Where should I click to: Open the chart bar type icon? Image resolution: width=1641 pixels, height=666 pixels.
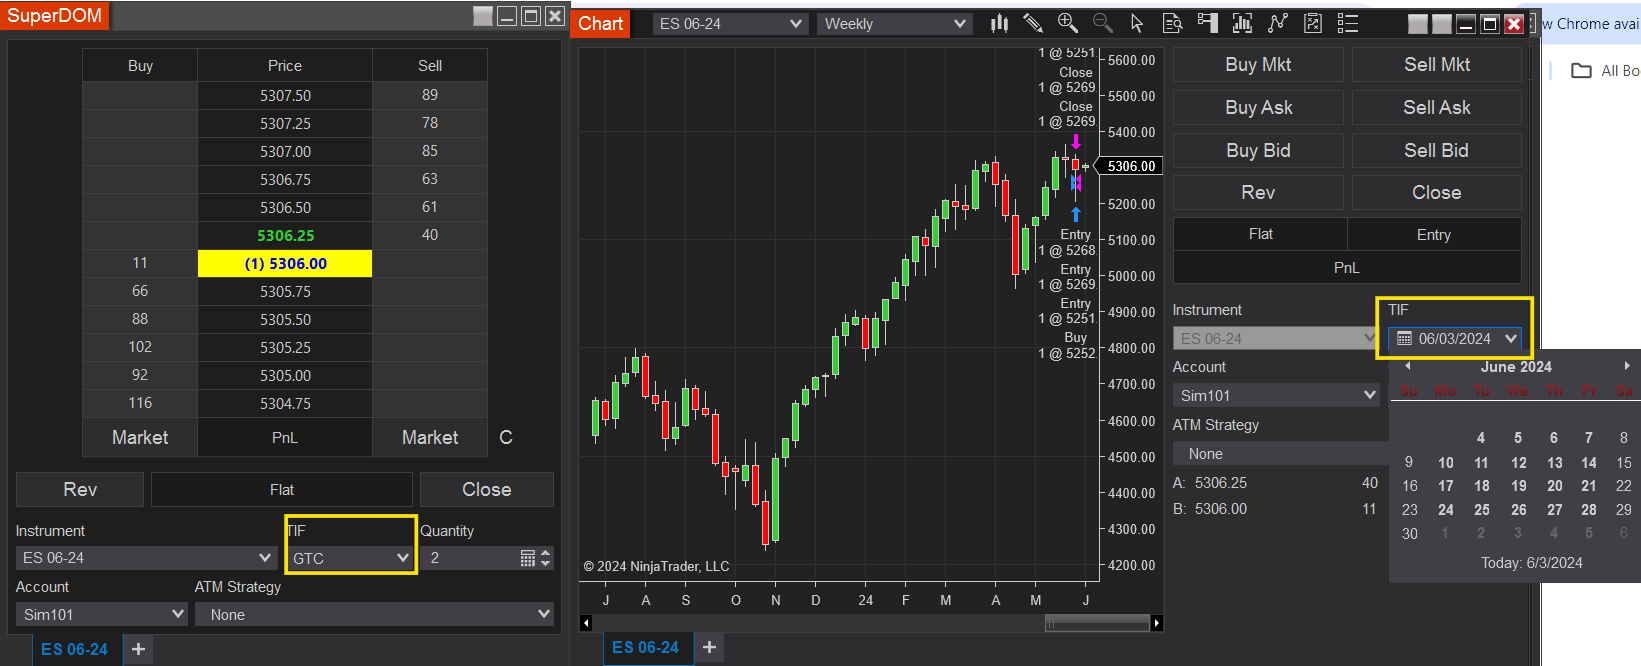999,23
